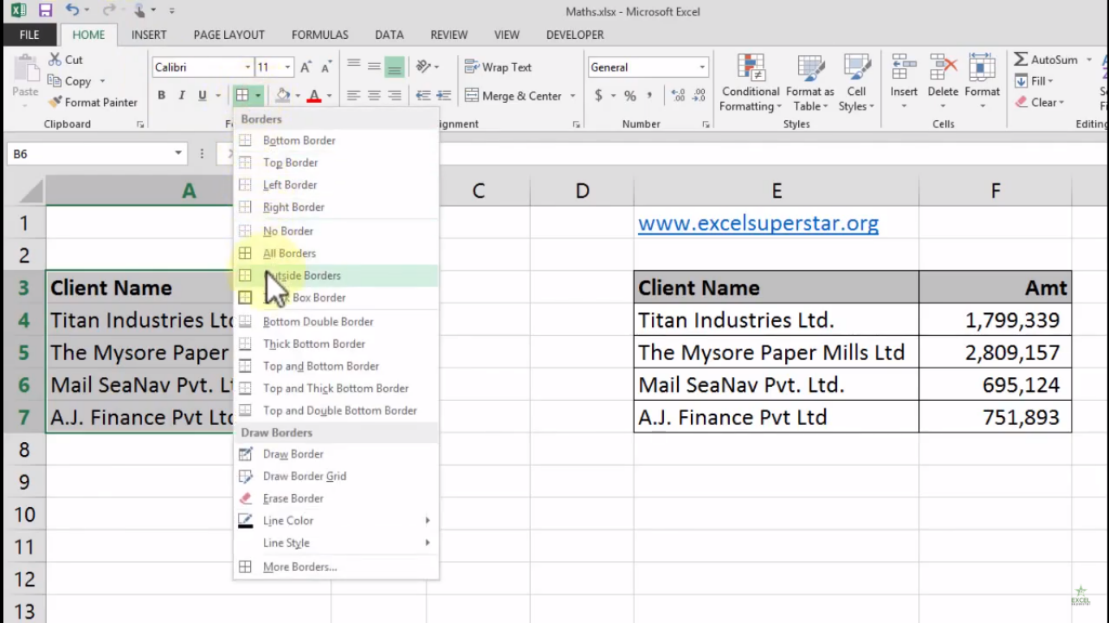The image size is (1109, 623).
Task: Choose Thick Bottom Border
Action: click(x=336, y=344)
